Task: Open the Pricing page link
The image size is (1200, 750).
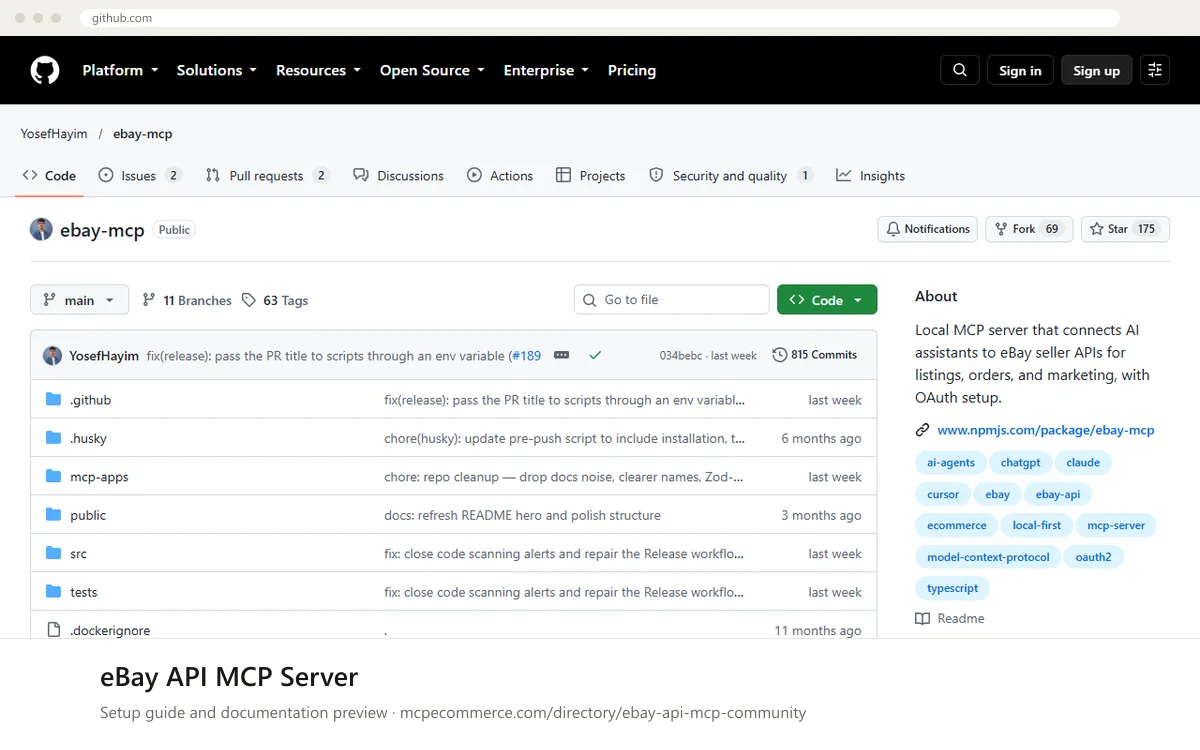Action: pos(632,70)
